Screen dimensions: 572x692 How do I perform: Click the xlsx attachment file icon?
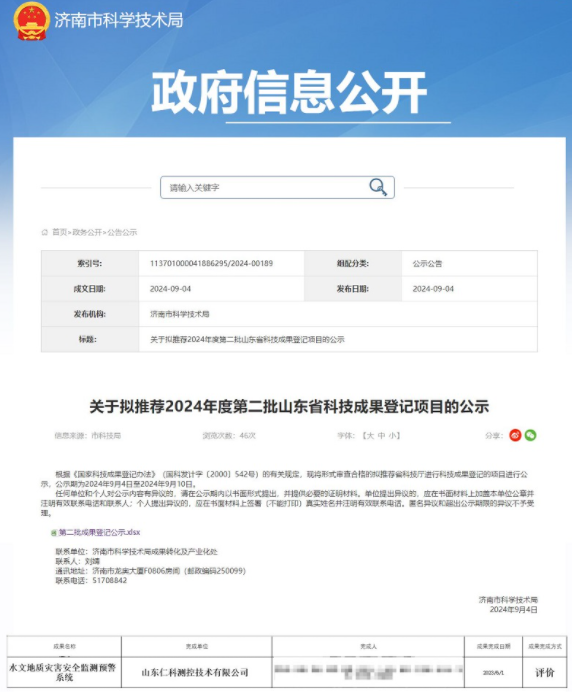click(x=54, y=533)
